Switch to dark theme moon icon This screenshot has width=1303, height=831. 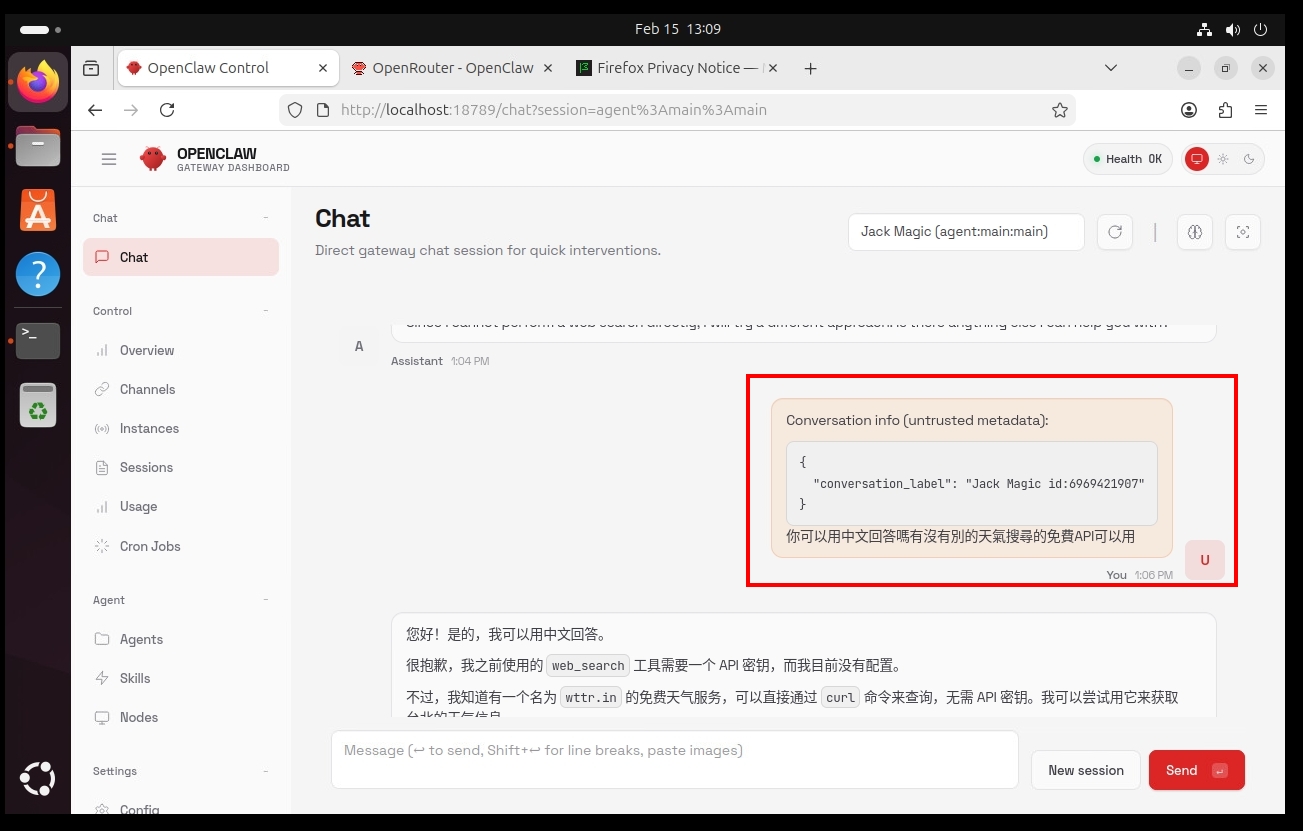(1249, 159)
